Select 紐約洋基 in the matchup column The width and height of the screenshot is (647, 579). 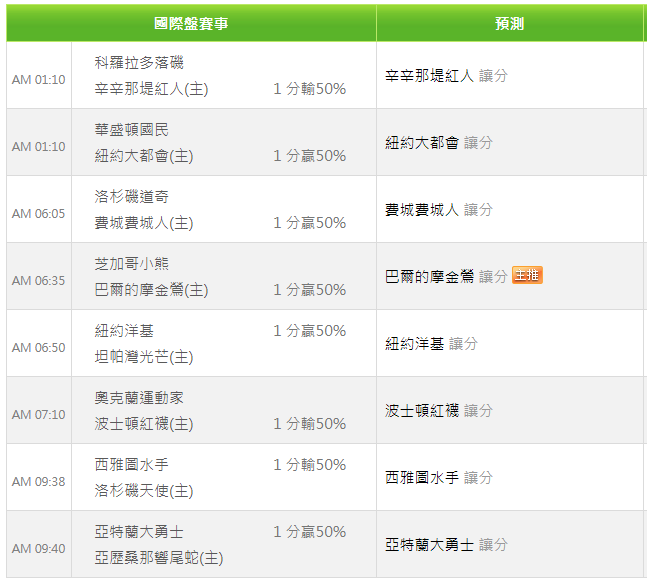pyautogui.click(x=124, y=331)
